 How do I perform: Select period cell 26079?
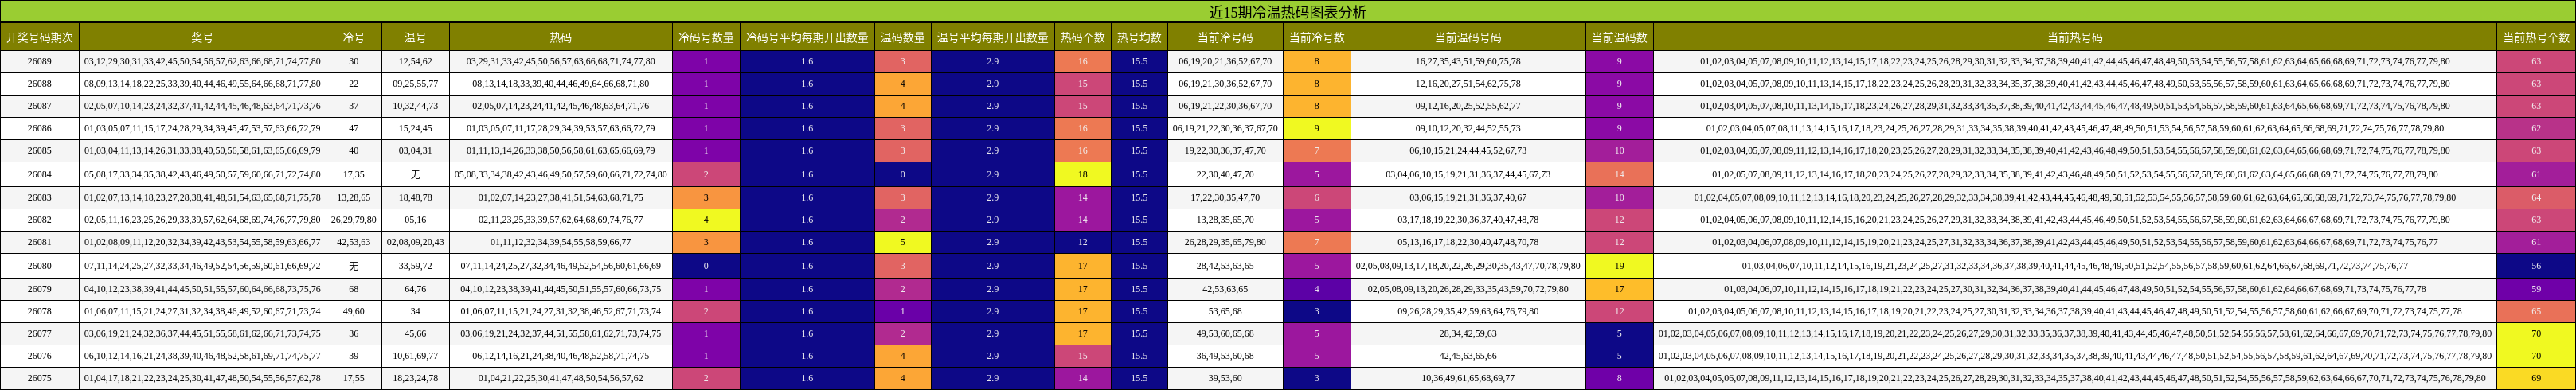click(x=39, y=289)
